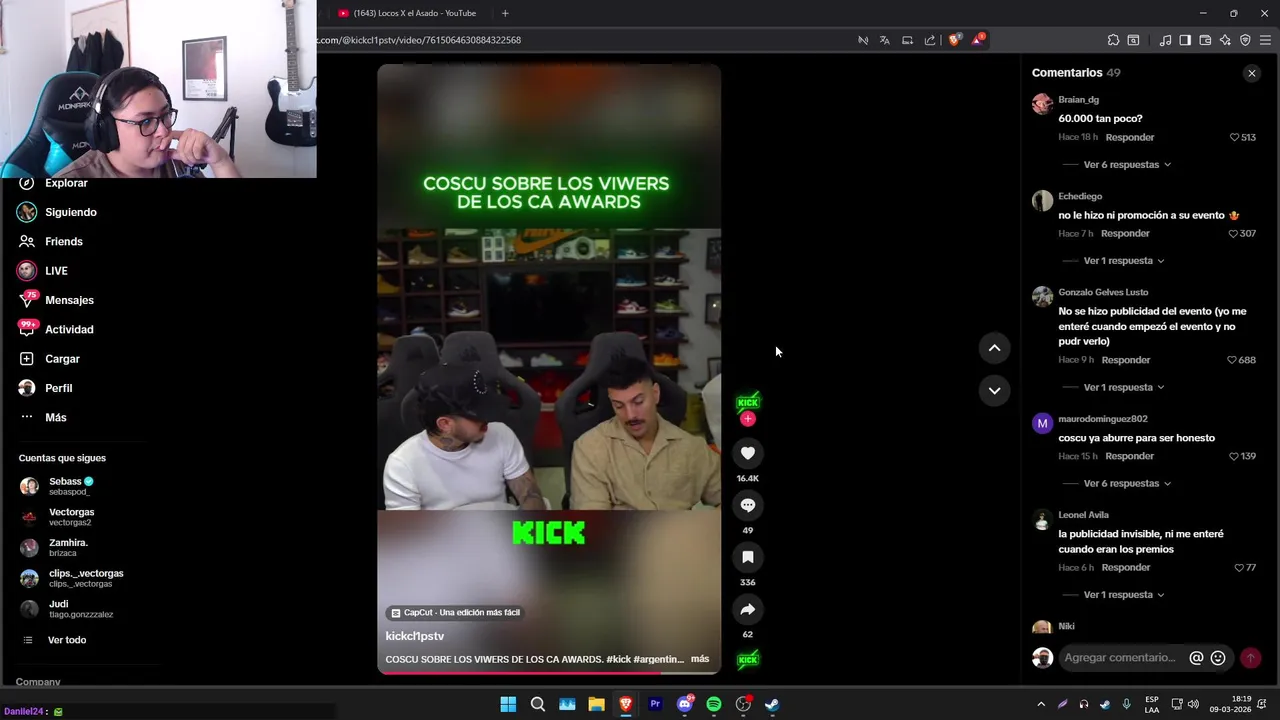1280x720 pixels.
Task: Open Premiere Pro from the Windows taskbar
Action: pos(655,704)
